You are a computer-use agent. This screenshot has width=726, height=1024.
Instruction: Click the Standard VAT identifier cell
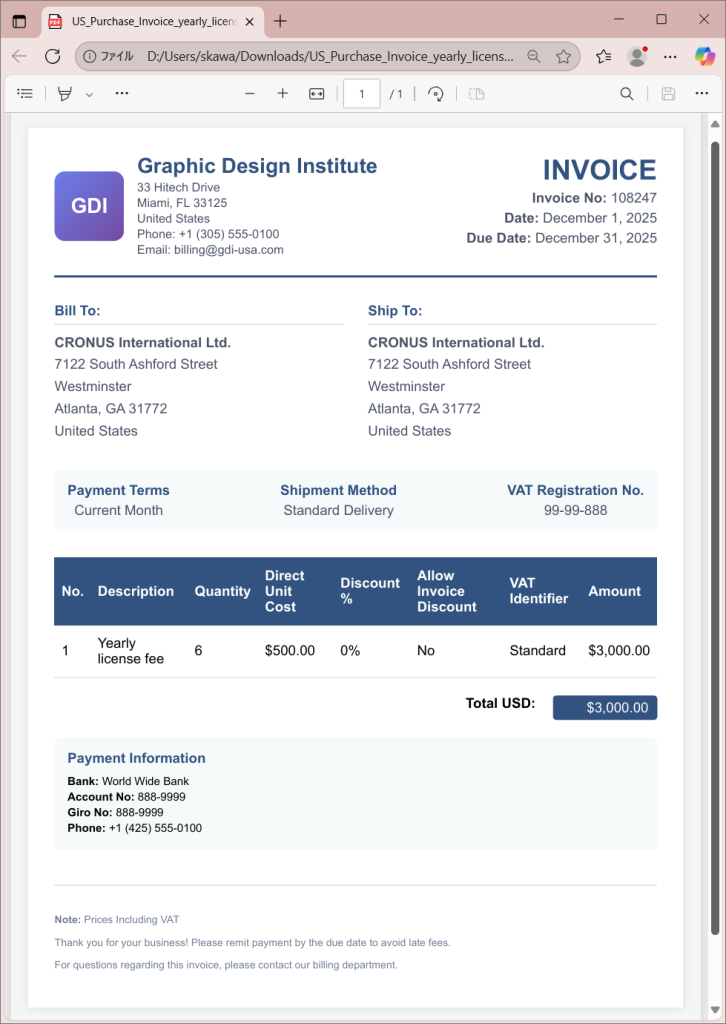coord(537,651)
